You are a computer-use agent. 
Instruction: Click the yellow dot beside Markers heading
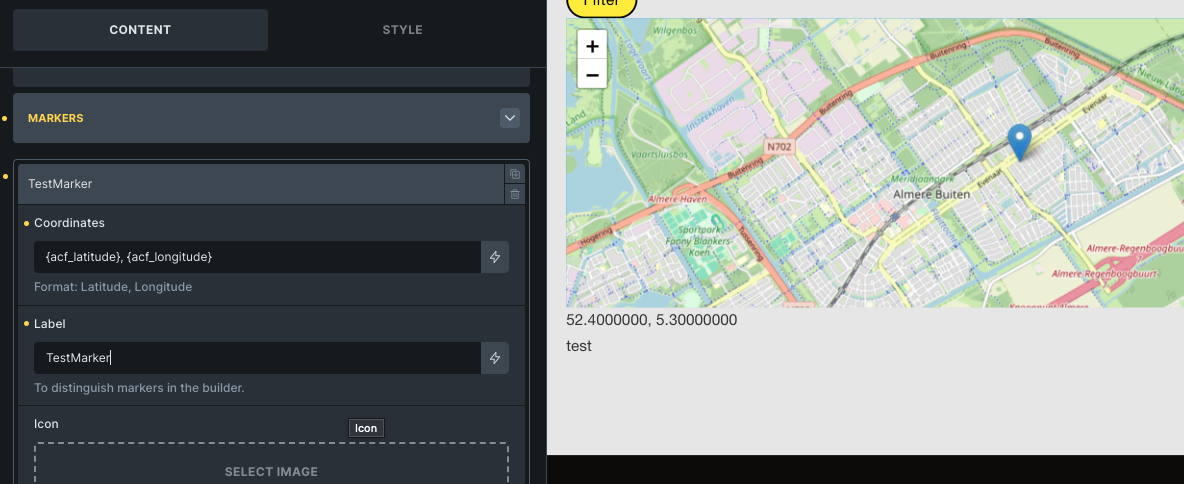[x=5, y=118]
